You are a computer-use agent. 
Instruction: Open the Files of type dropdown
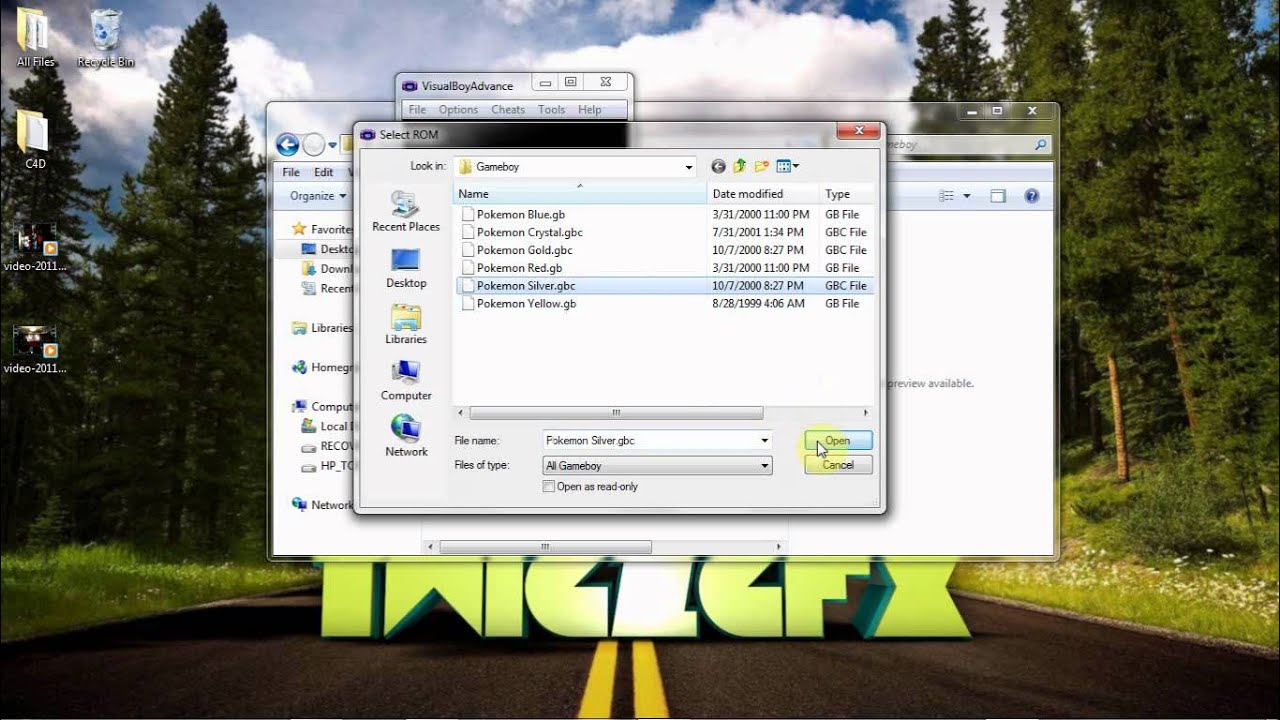click(657, 466)
